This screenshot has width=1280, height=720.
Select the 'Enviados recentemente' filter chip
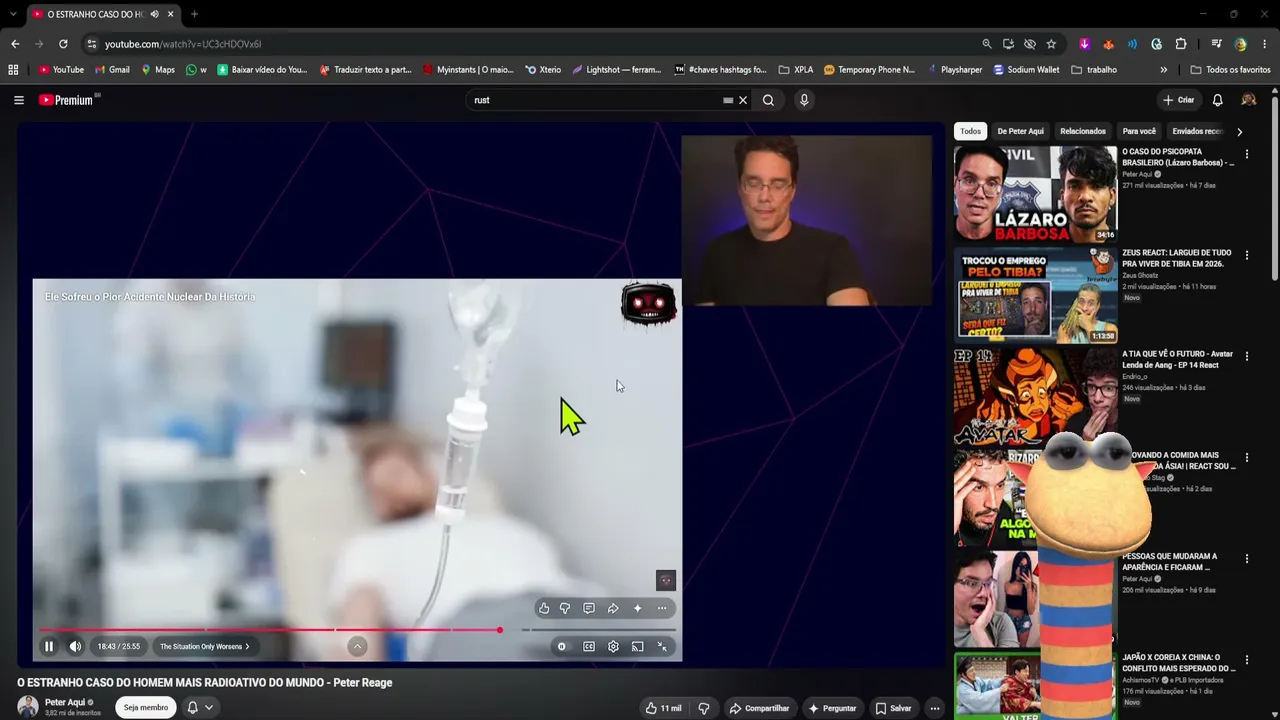(x=1196, y=131)
